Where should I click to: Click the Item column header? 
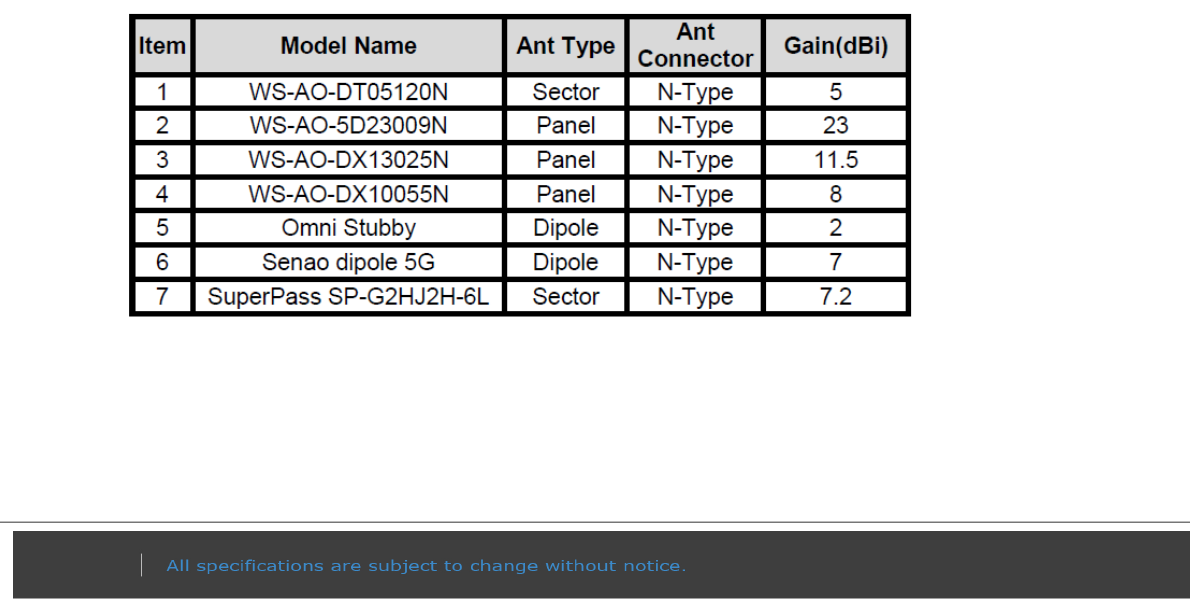coord(162,46)
